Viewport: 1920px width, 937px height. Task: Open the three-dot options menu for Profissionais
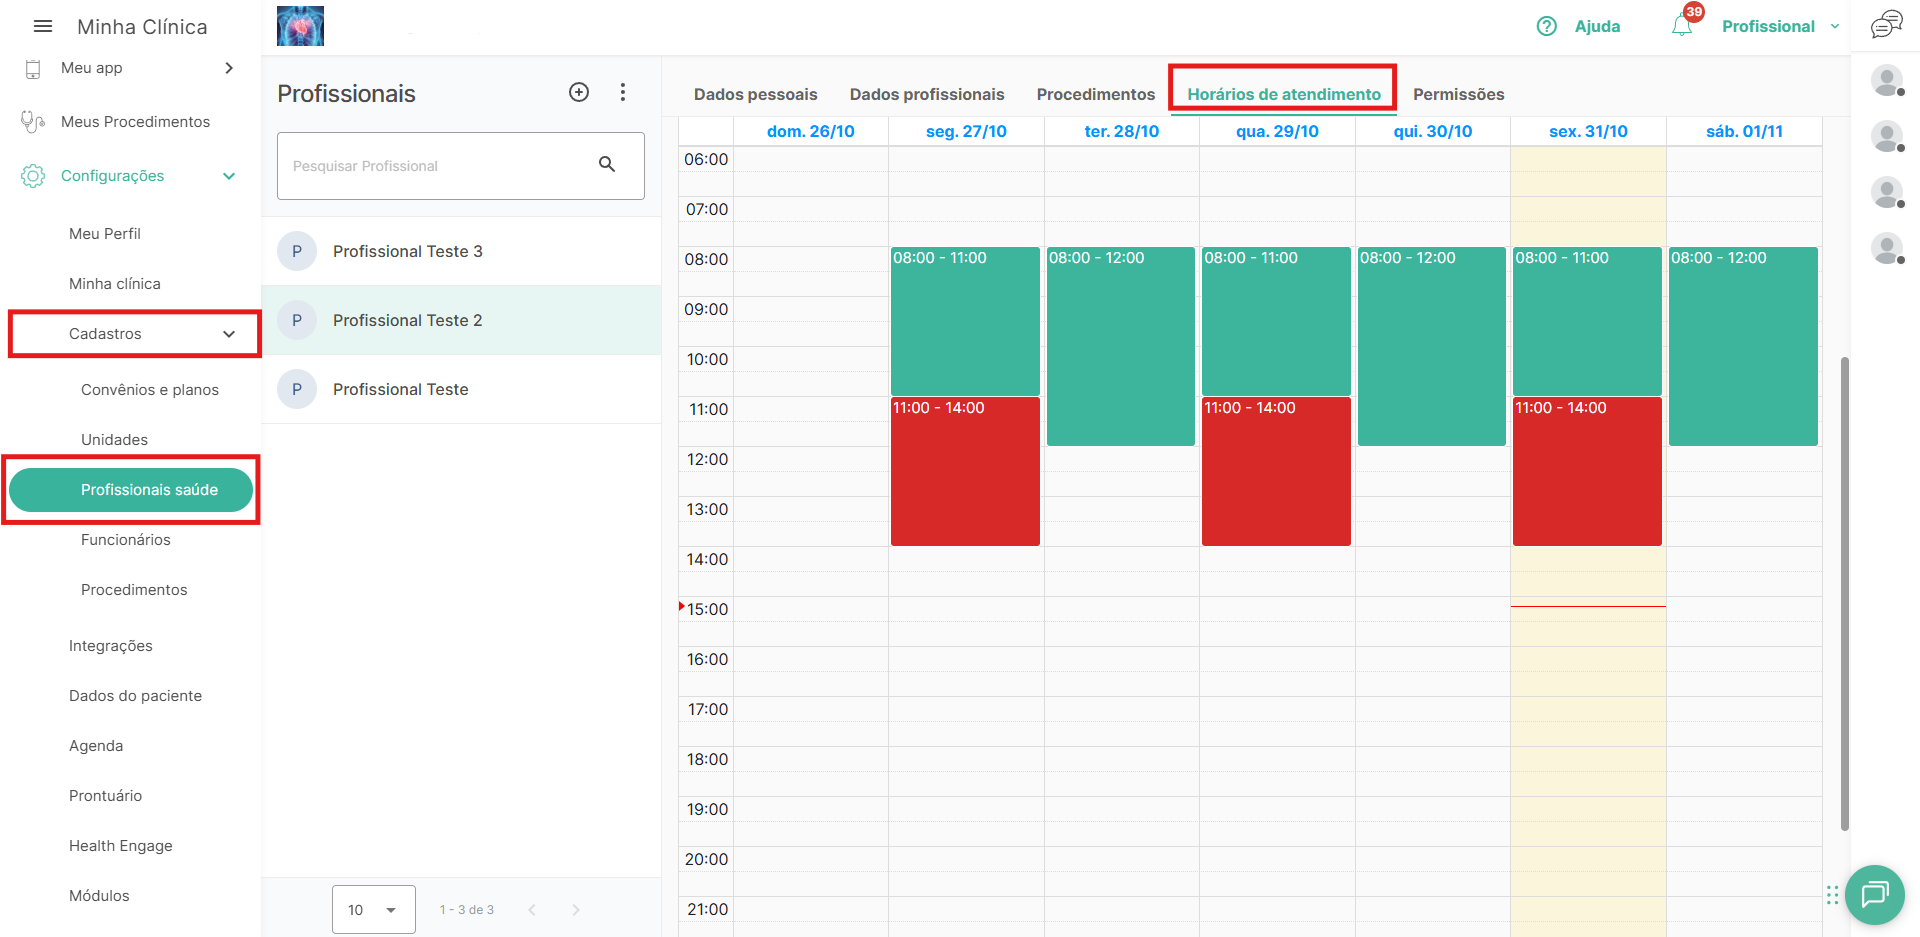pyautogui.click(x=623, y=92)
